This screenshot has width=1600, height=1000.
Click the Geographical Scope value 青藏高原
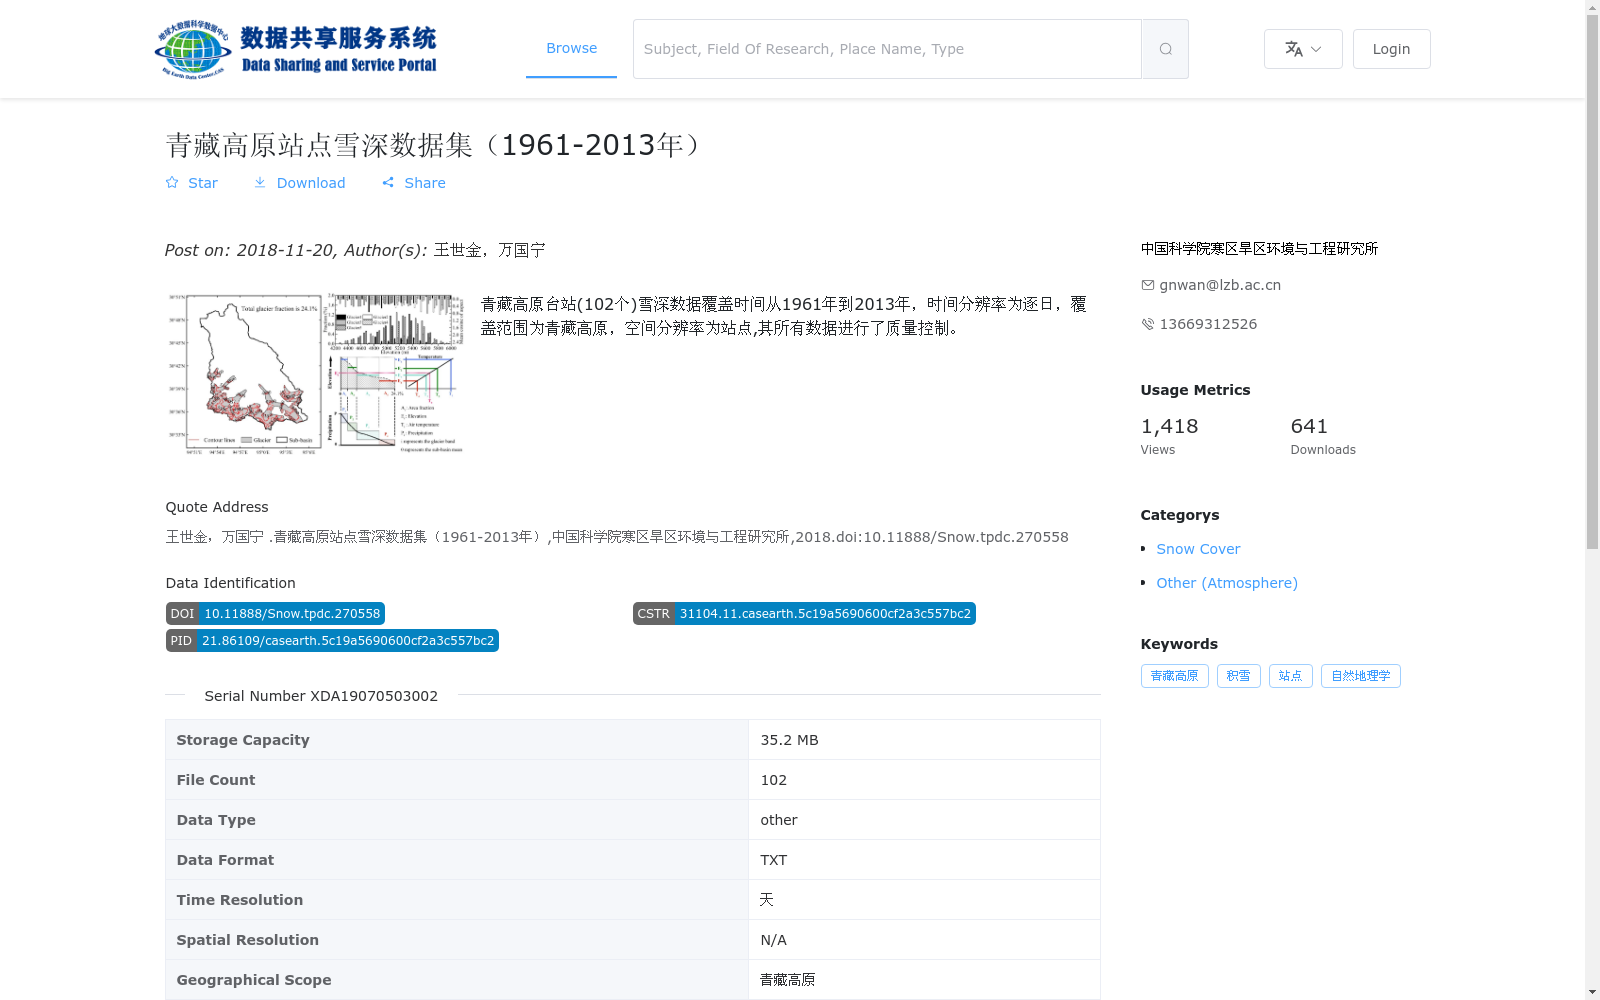coord(788,980)
